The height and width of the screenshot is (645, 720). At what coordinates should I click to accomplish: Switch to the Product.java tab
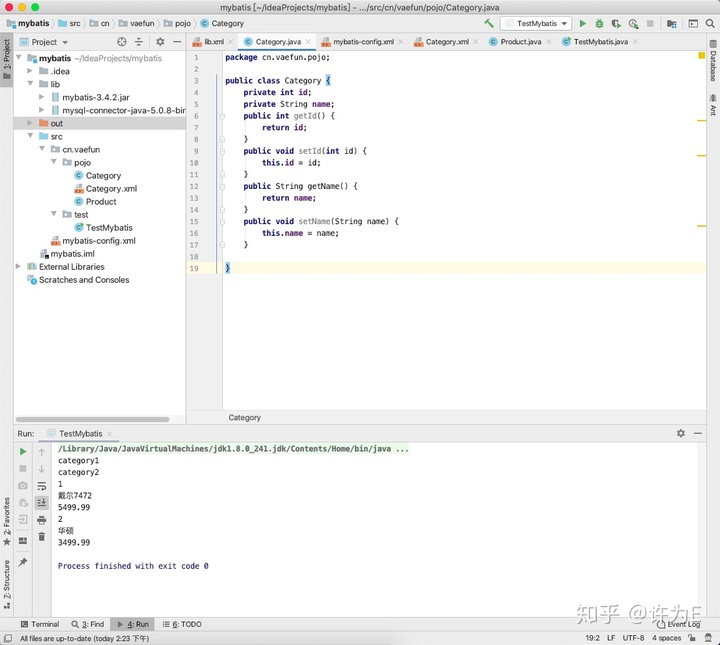point(520,42)
